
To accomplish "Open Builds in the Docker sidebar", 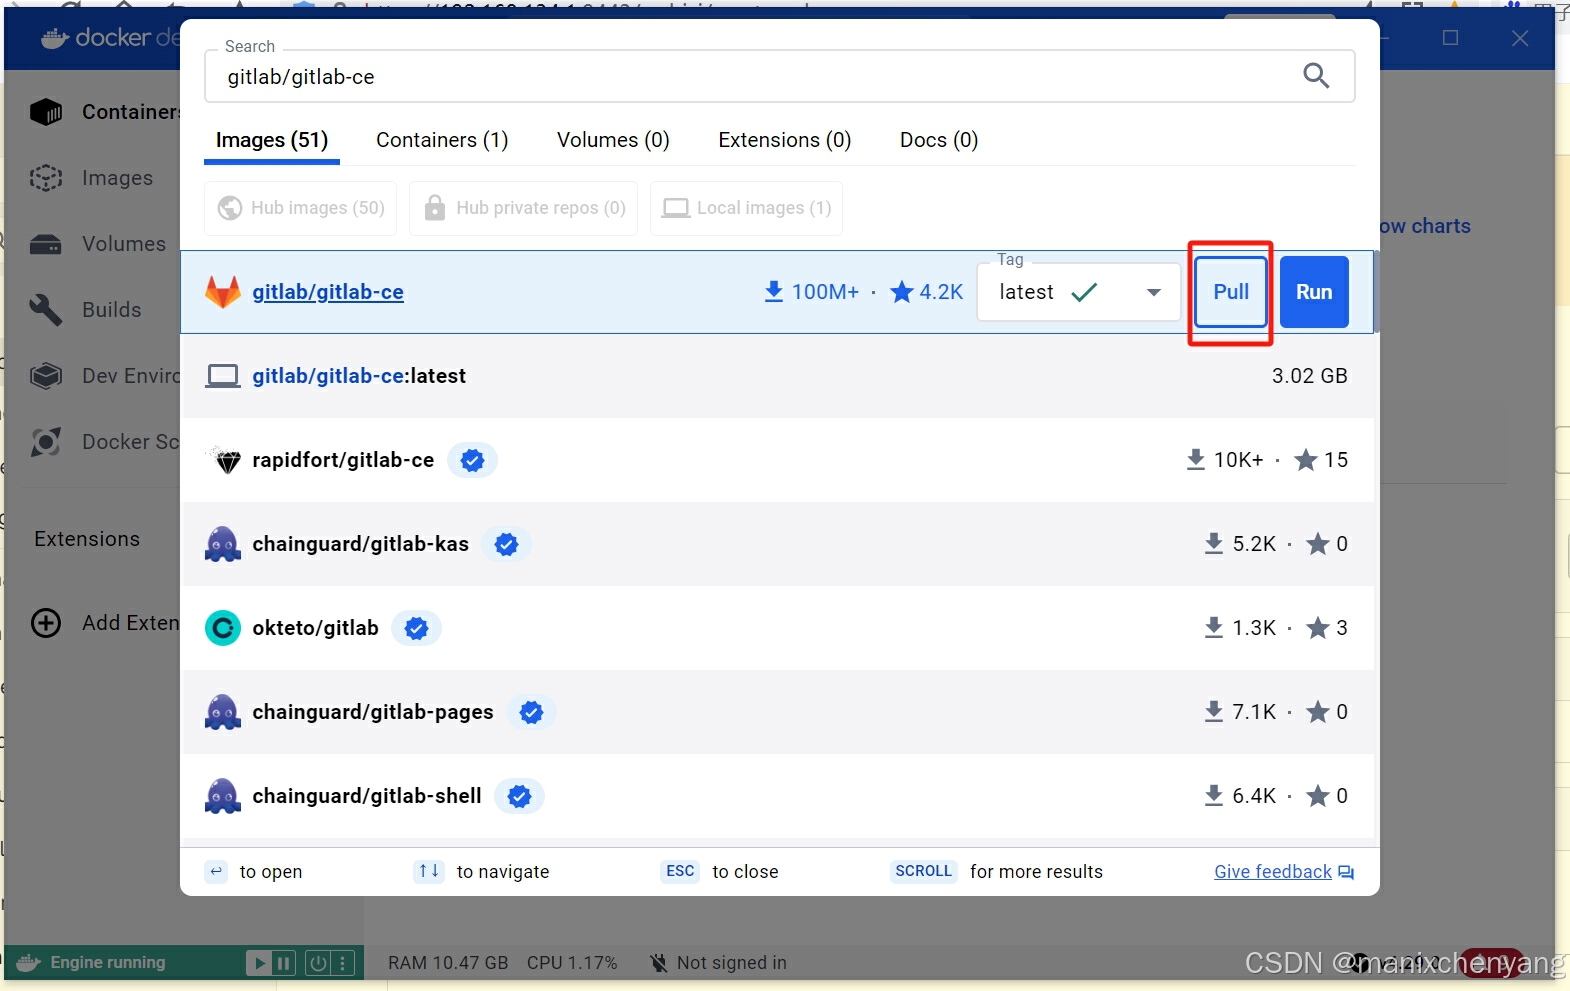I will pos(86,310).
